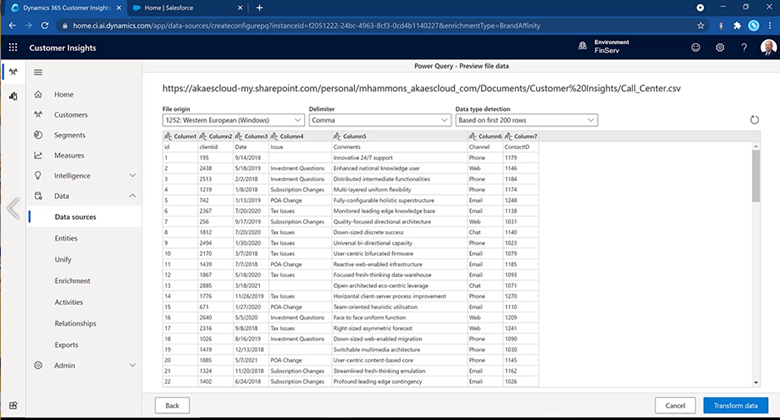This screenshot has height=420, width=780.
Task: Open the Data type detection dropdown
Action: click(526, 120)
